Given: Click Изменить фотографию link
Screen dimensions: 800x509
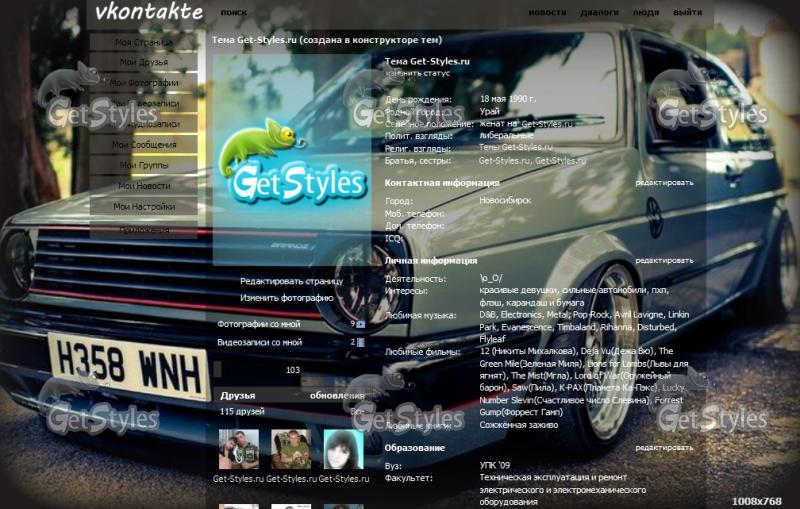Looking at the screenshot, I should [287, 298].
